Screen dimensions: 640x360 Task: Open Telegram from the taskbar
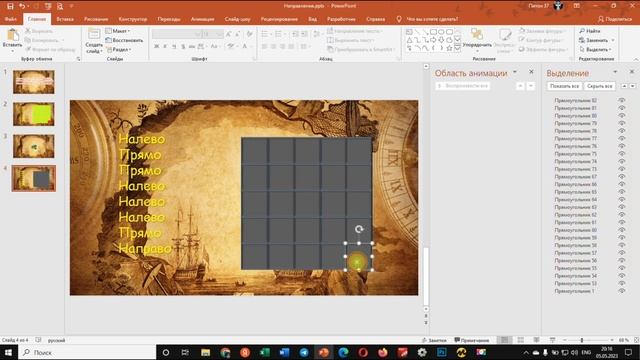pos(304,352)
